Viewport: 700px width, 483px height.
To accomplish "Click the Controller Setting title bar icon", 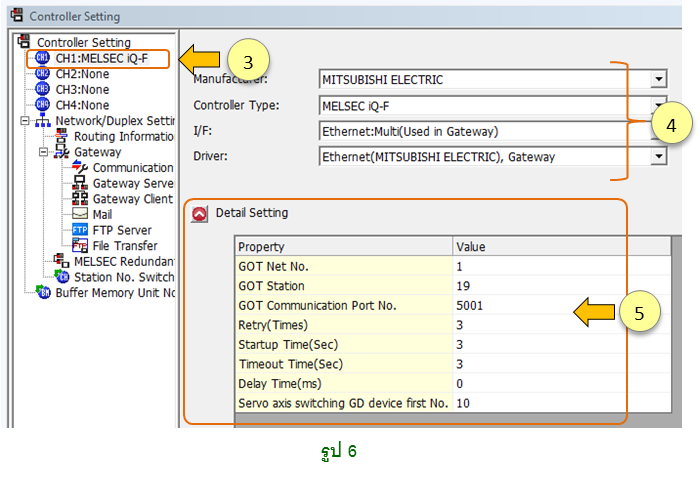I will [17, 15].
